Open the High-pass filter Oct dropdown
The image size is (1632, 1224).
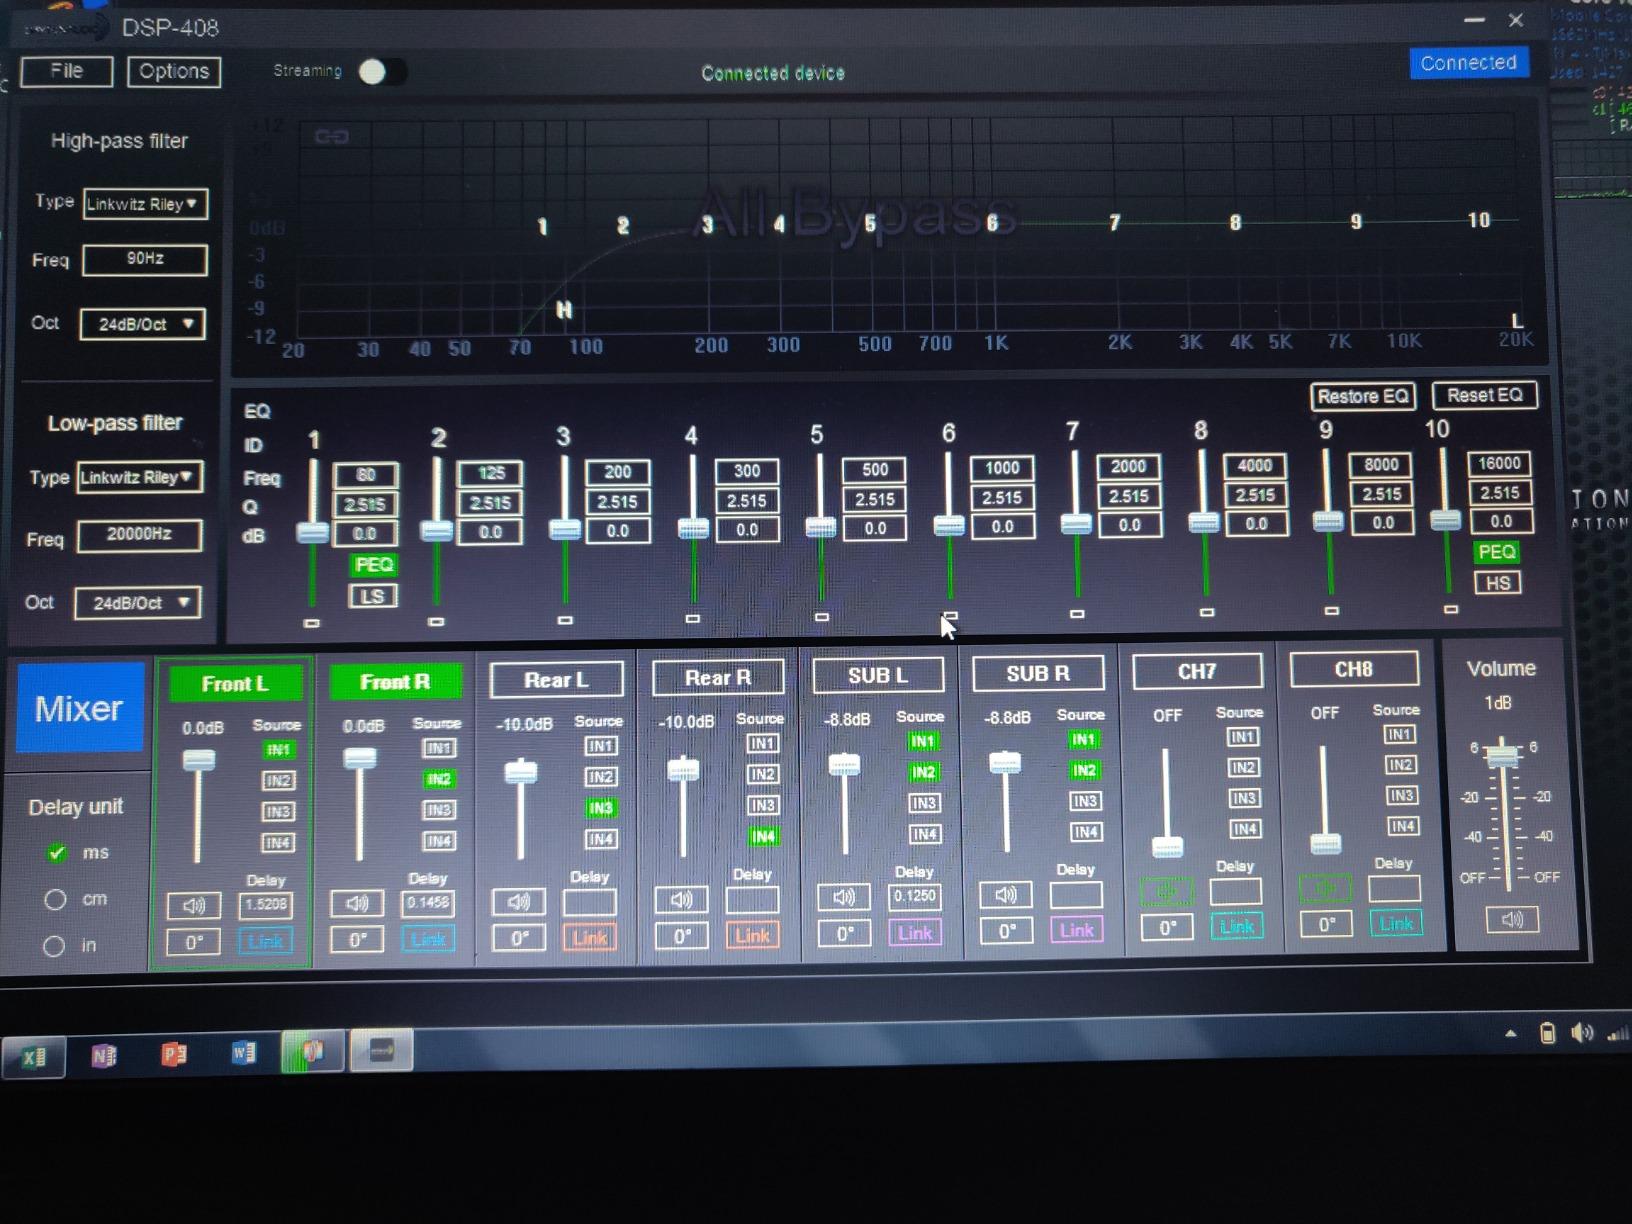pos(143,324)
